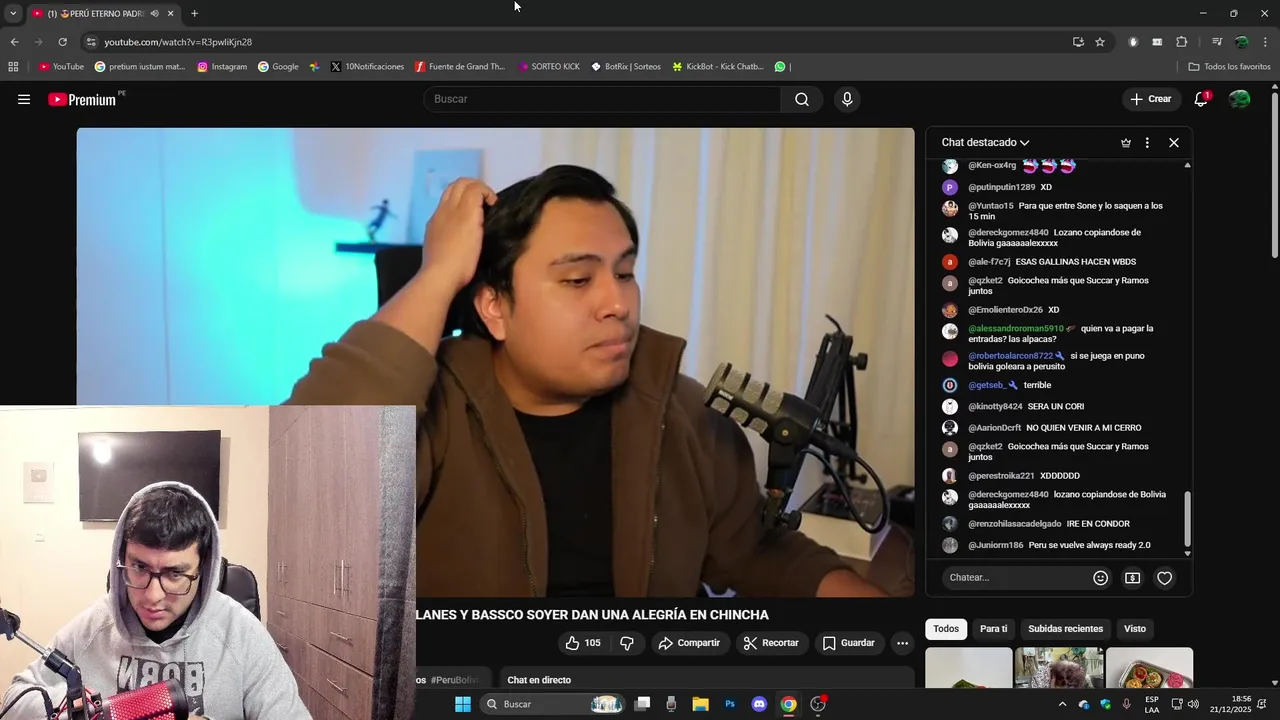Open chat participants crown icon

[x=1126, y=143]
